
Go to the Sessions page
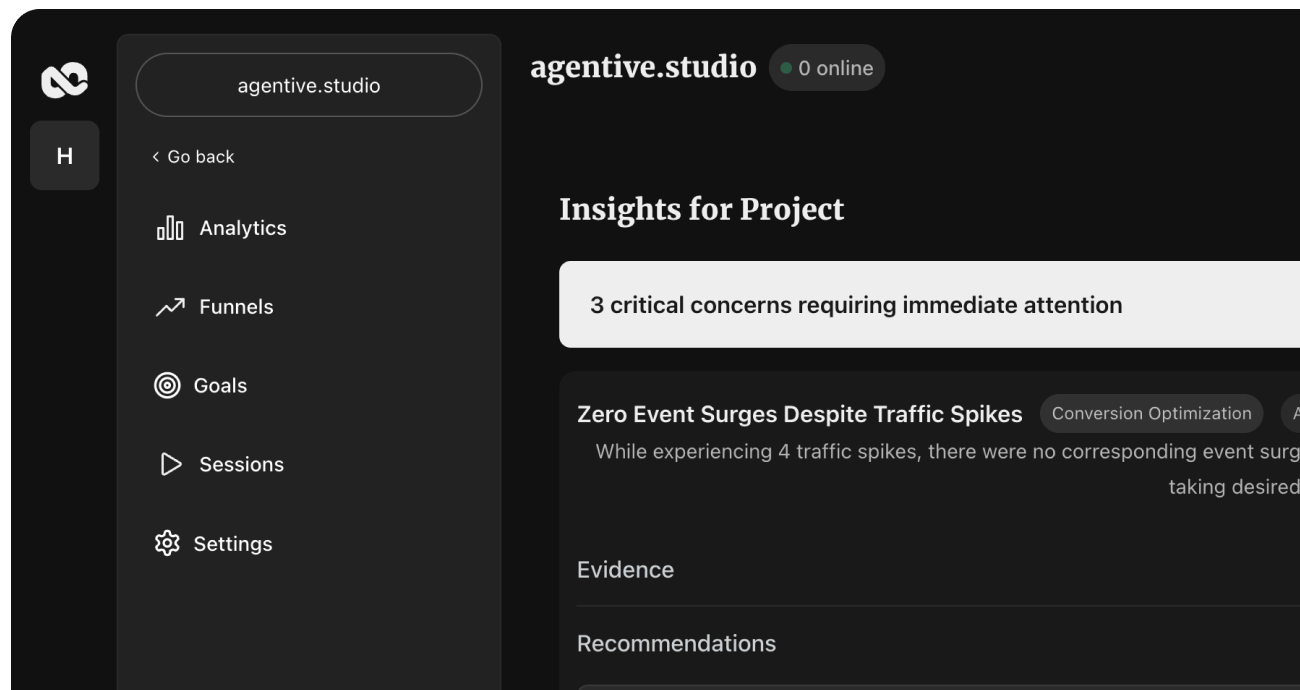(x=241, y=464)
